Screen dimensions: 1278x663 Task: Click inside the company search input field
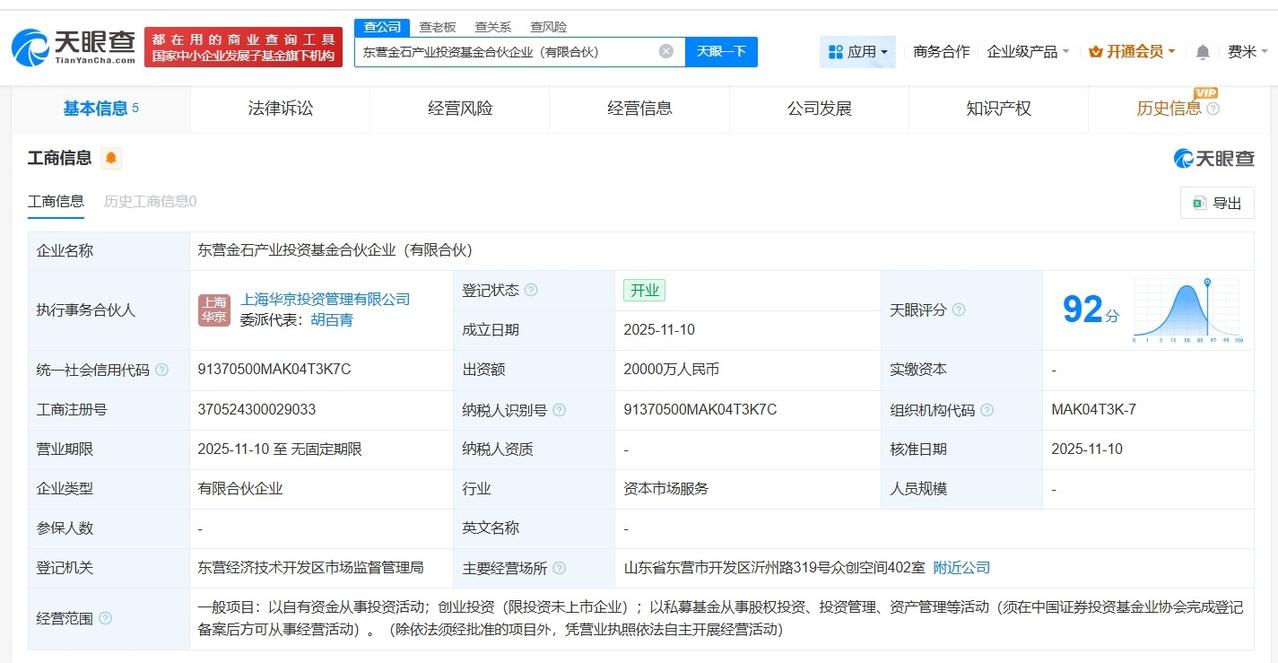500,50
